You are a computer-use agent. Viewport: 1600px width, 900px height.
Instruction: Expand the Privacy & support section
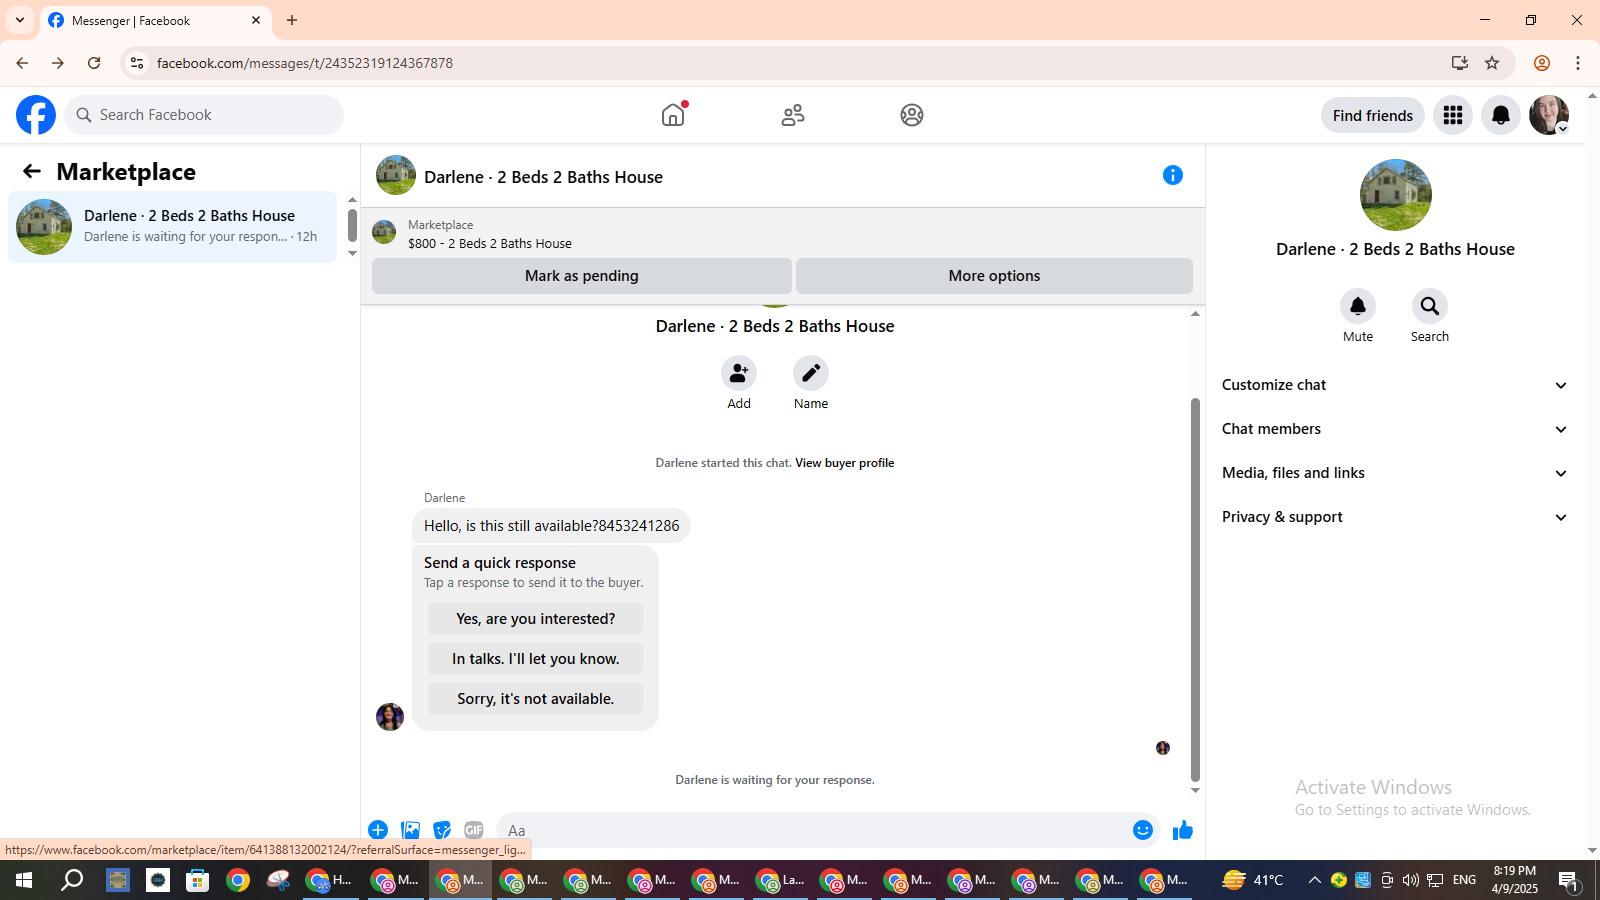tap(1395, 517)
